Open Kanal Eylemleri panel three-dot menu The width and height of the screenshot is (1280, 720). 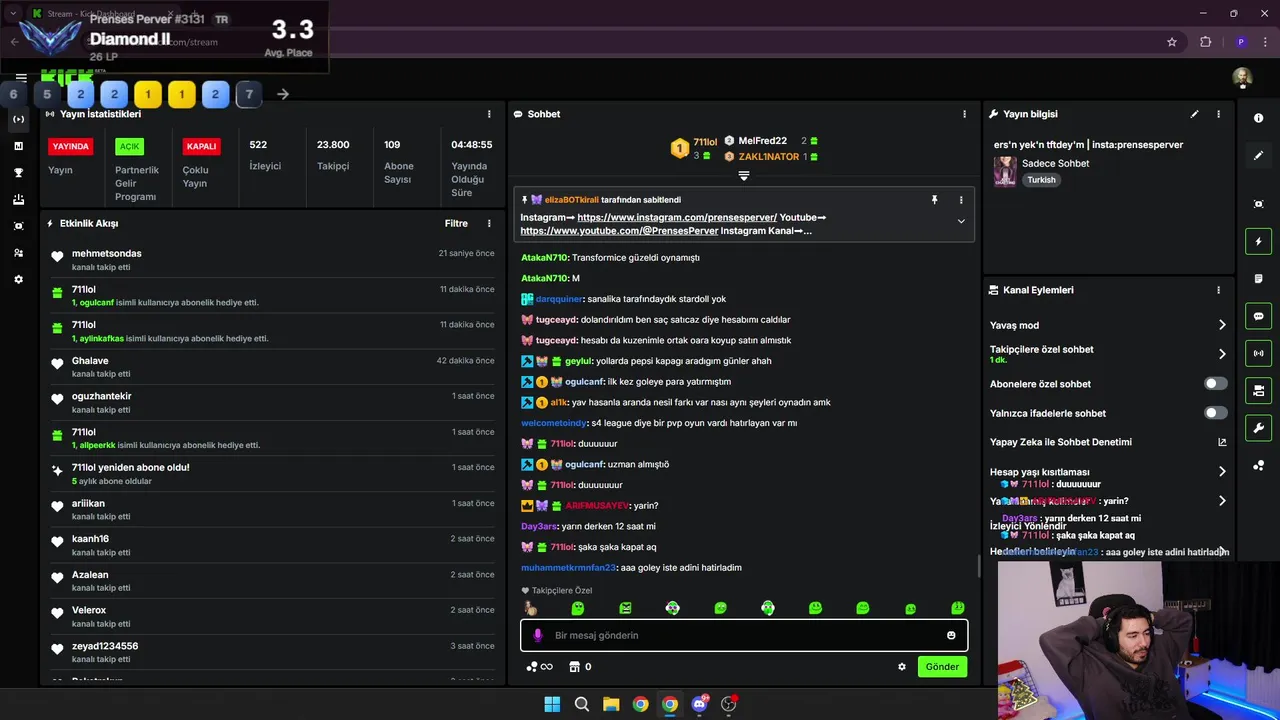(1218, 290)
